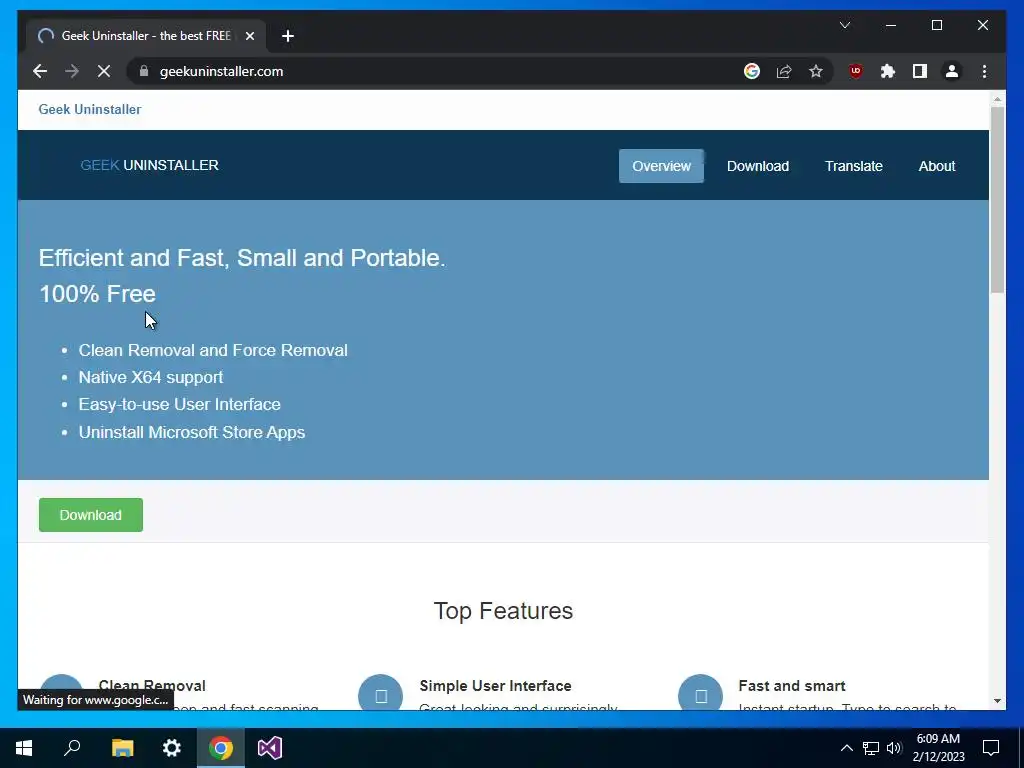Click the Fast and smart feature icon
Image resolution: width=1024 pixels, height=768 pixels.
pyautogui.click(x=700, y=695)
